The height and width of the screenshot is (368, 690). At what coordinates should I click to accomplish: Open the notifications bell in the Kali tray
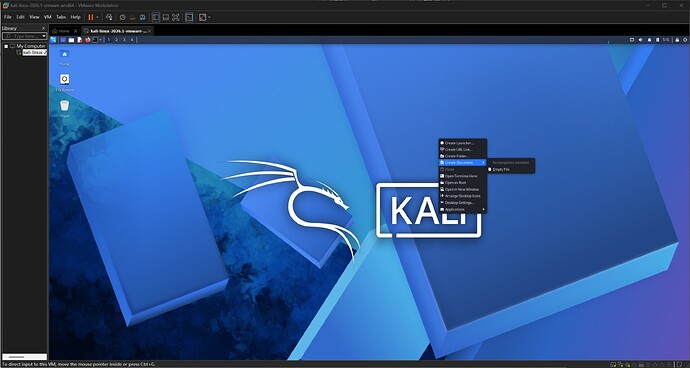coord(650,40)
